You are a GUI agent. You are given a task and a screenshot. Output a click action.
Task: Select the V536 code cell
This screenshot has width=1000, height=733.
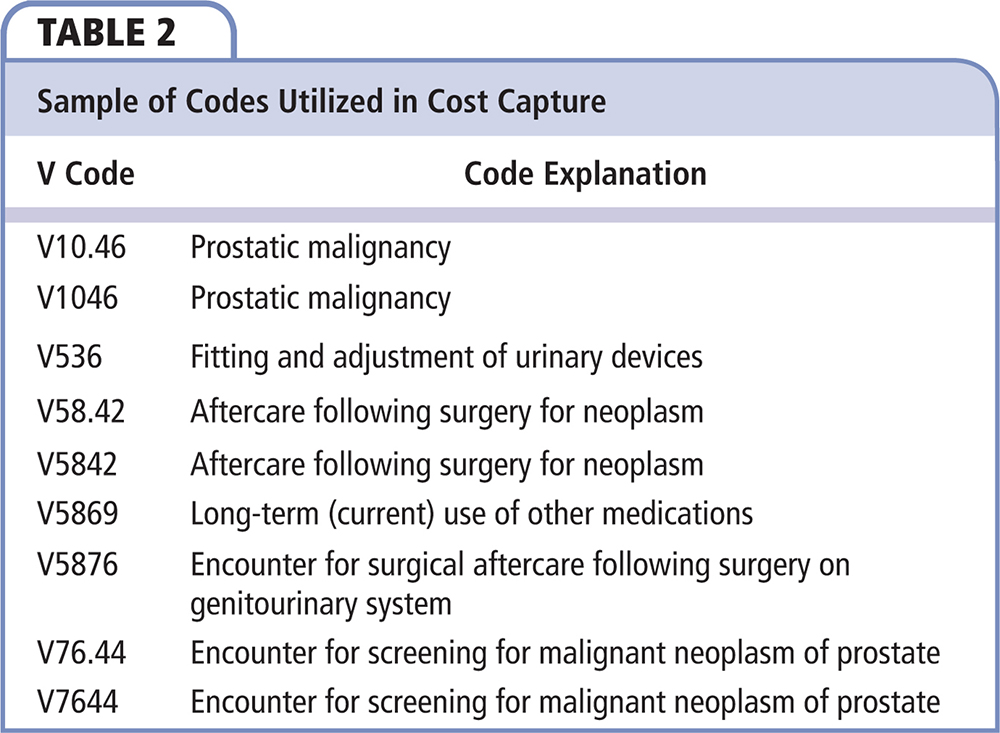(x=70, y=356)
